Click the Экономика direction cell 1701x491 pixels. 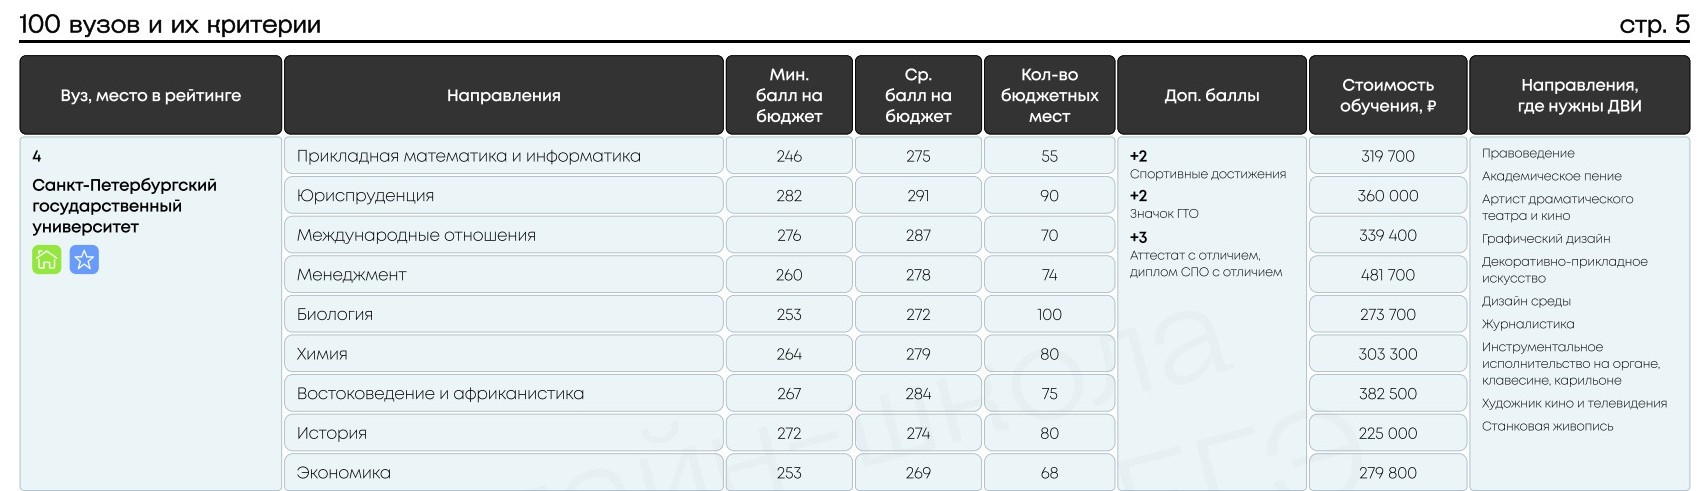(504, 472)
